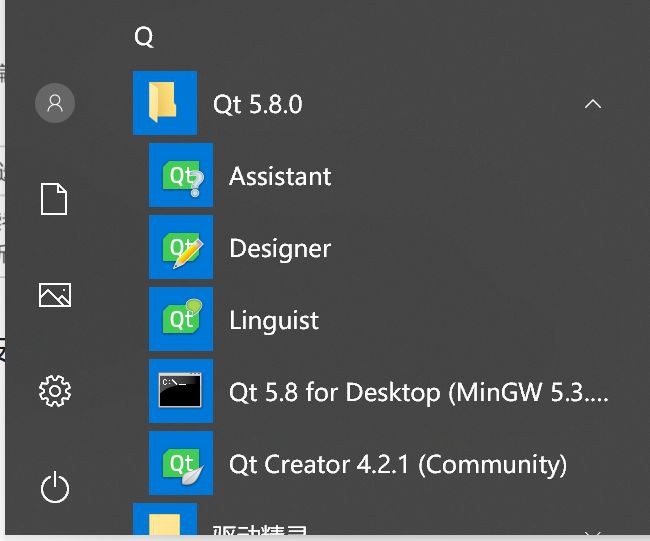650x541 pixels.
Task: Click the yellow Qt 5.8.0 folder icon
Action: [165, 103]
